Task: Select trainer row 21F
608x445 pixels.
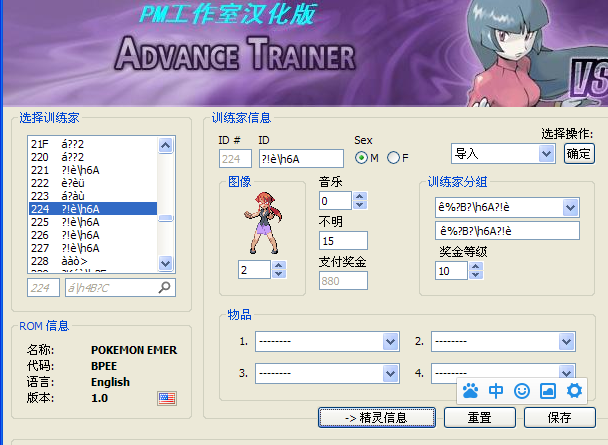Action: pyautogui.click(x=93, y=144)
